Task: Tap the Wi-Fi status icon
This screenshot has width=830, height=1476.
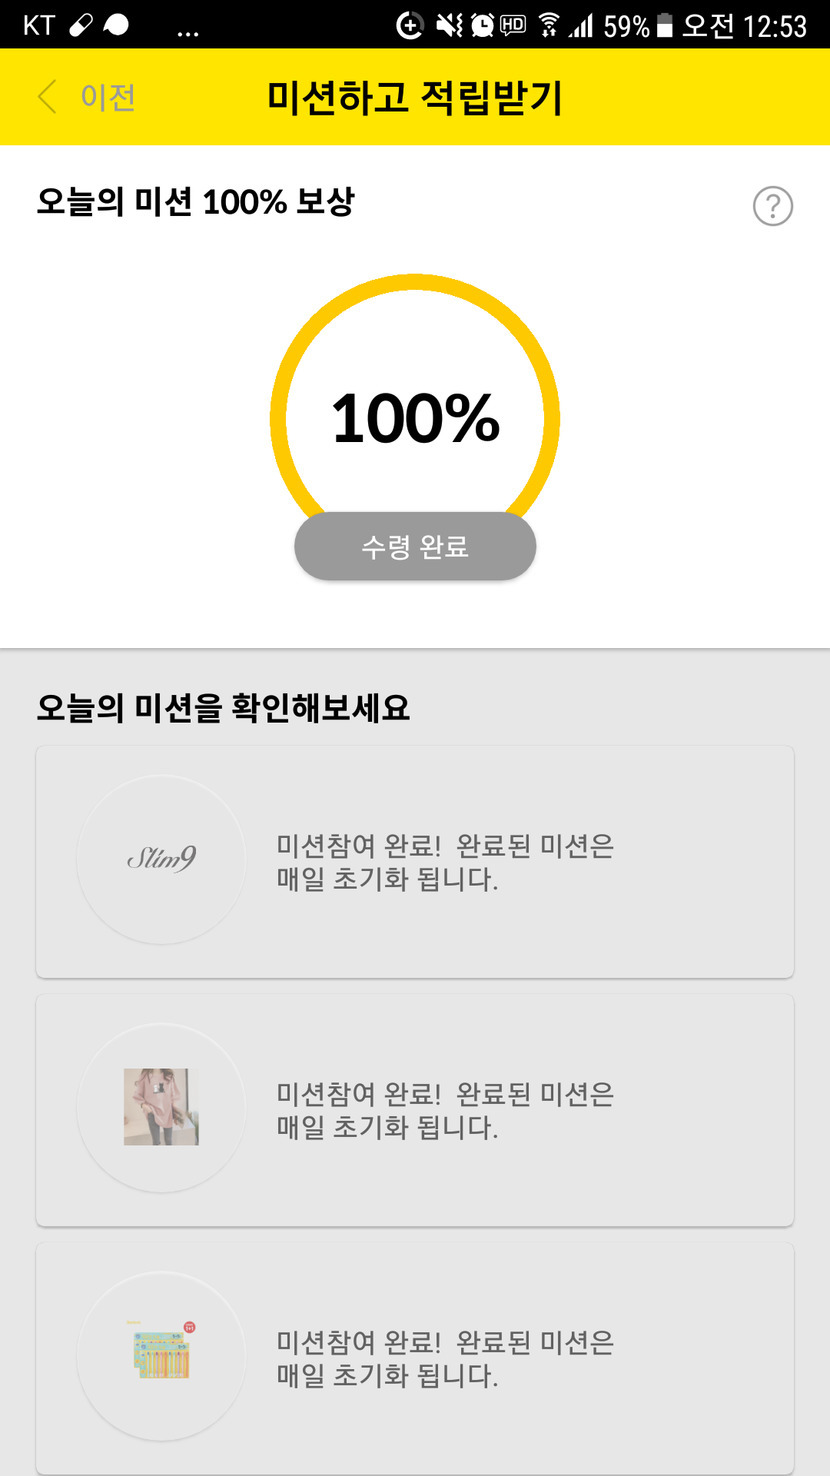Action: tap(548, 25)
